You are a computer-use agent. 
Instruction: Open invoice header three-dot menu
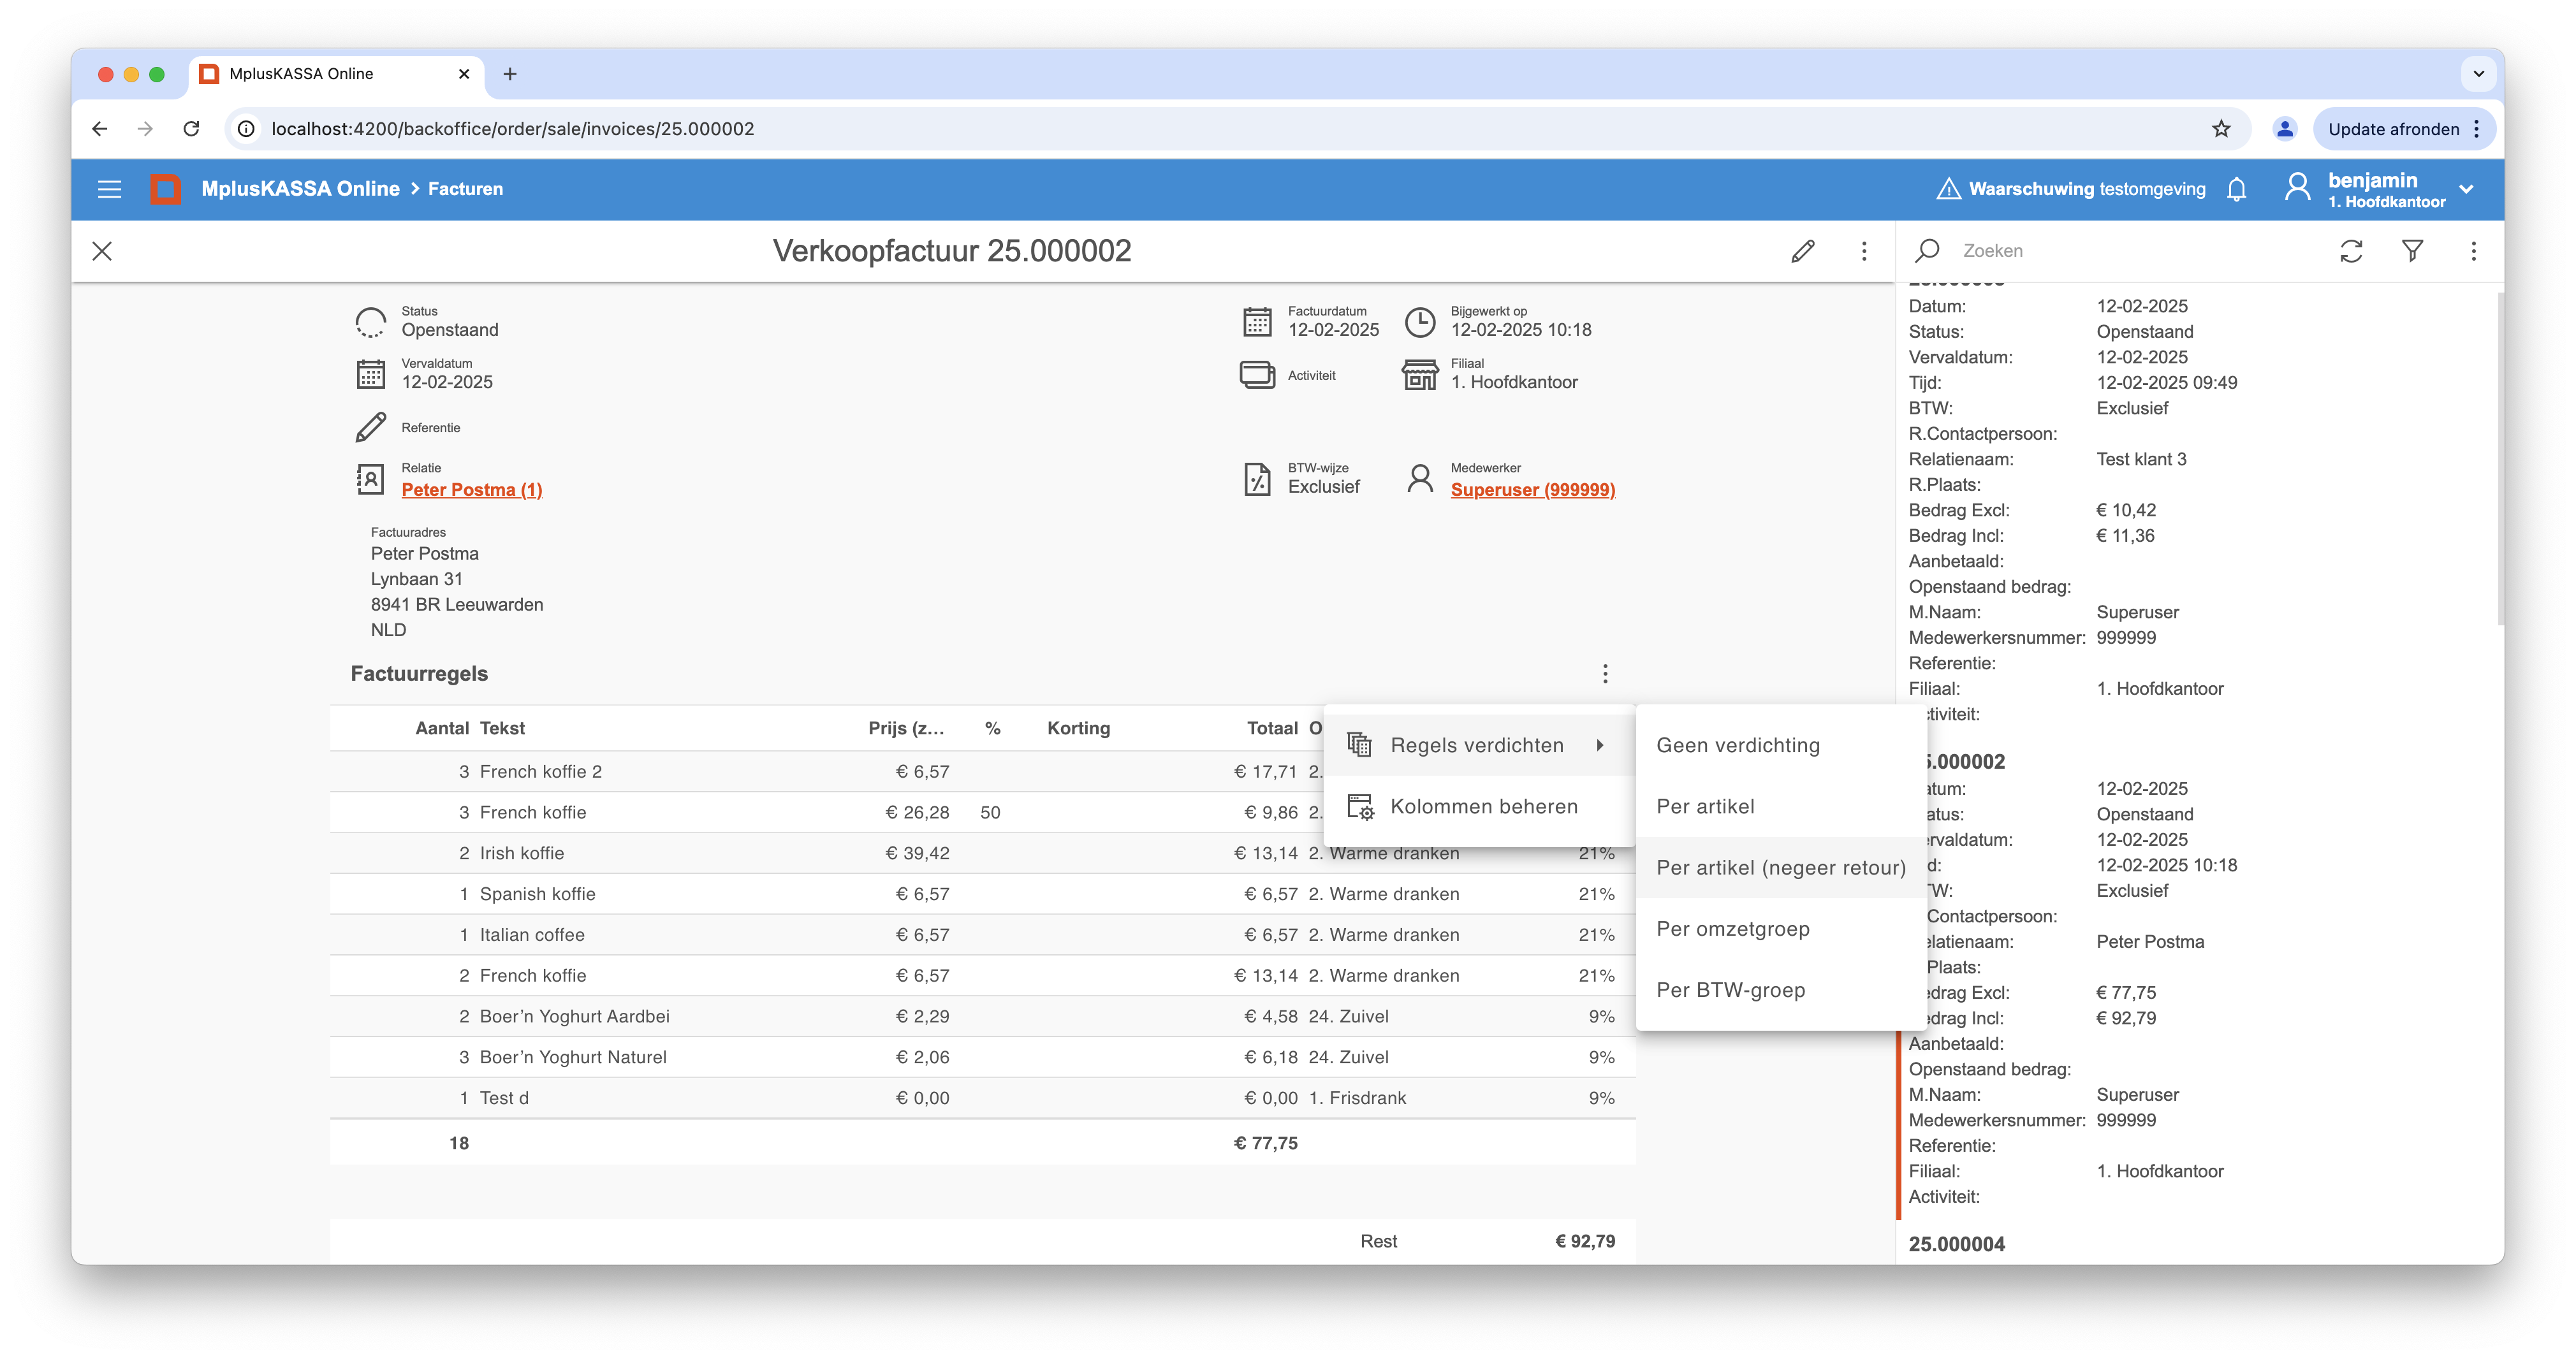click(x=1864, y=251)
